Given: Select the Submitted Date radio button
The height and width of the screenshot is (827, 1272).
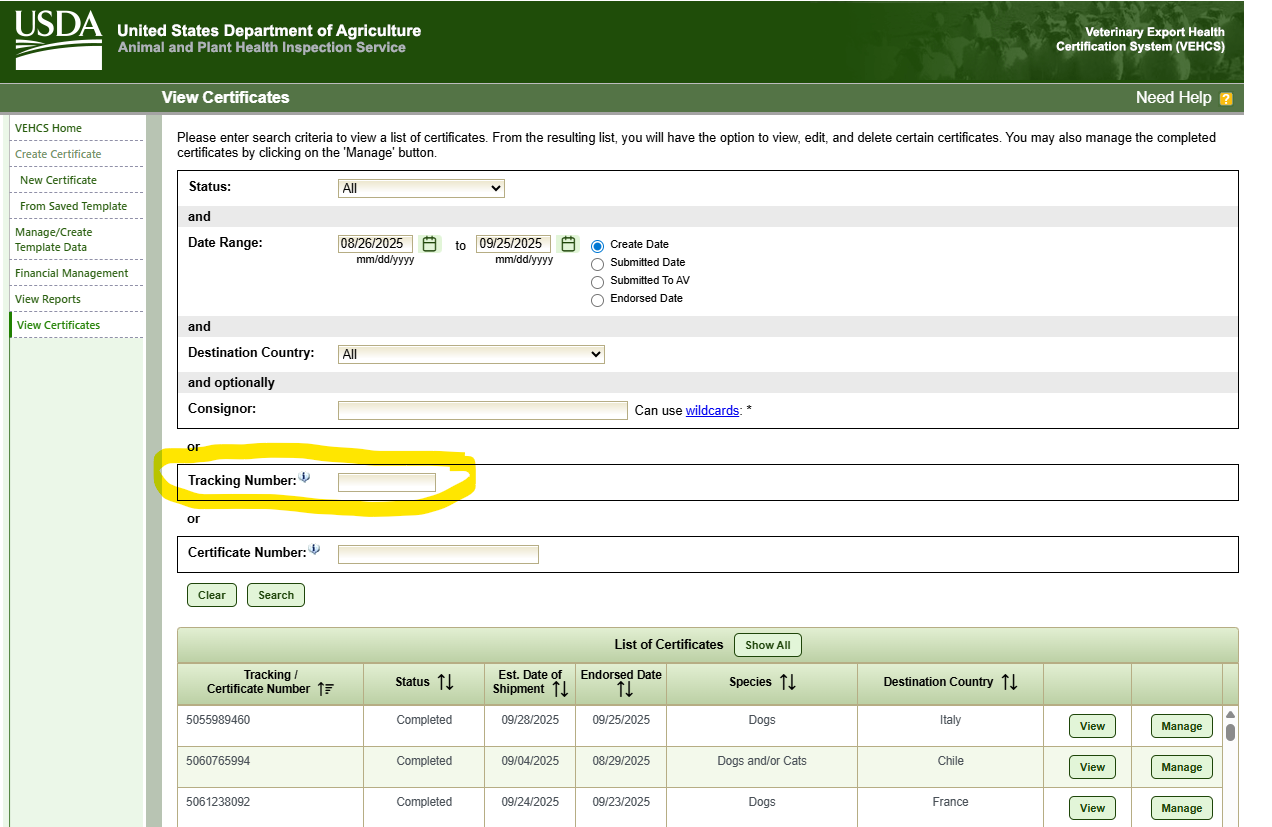Looking at the screenshot, I should 598,264.
